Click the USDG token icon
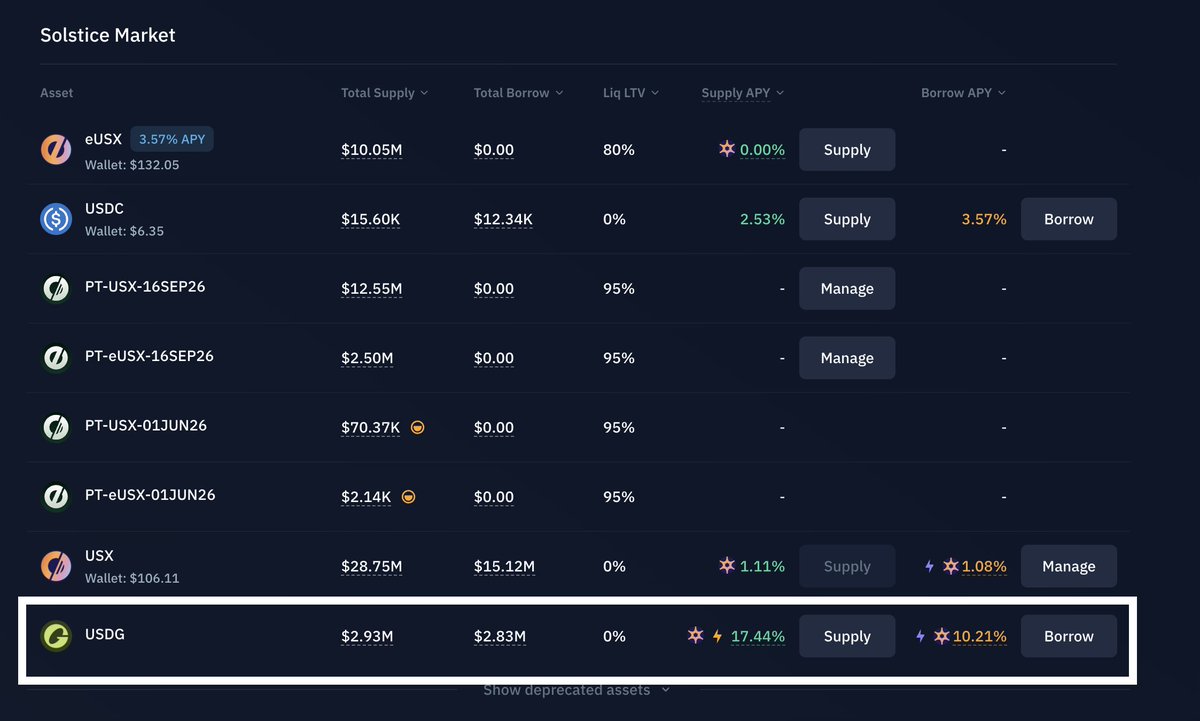Viewport: 1200px width, 721px height. 56,636
